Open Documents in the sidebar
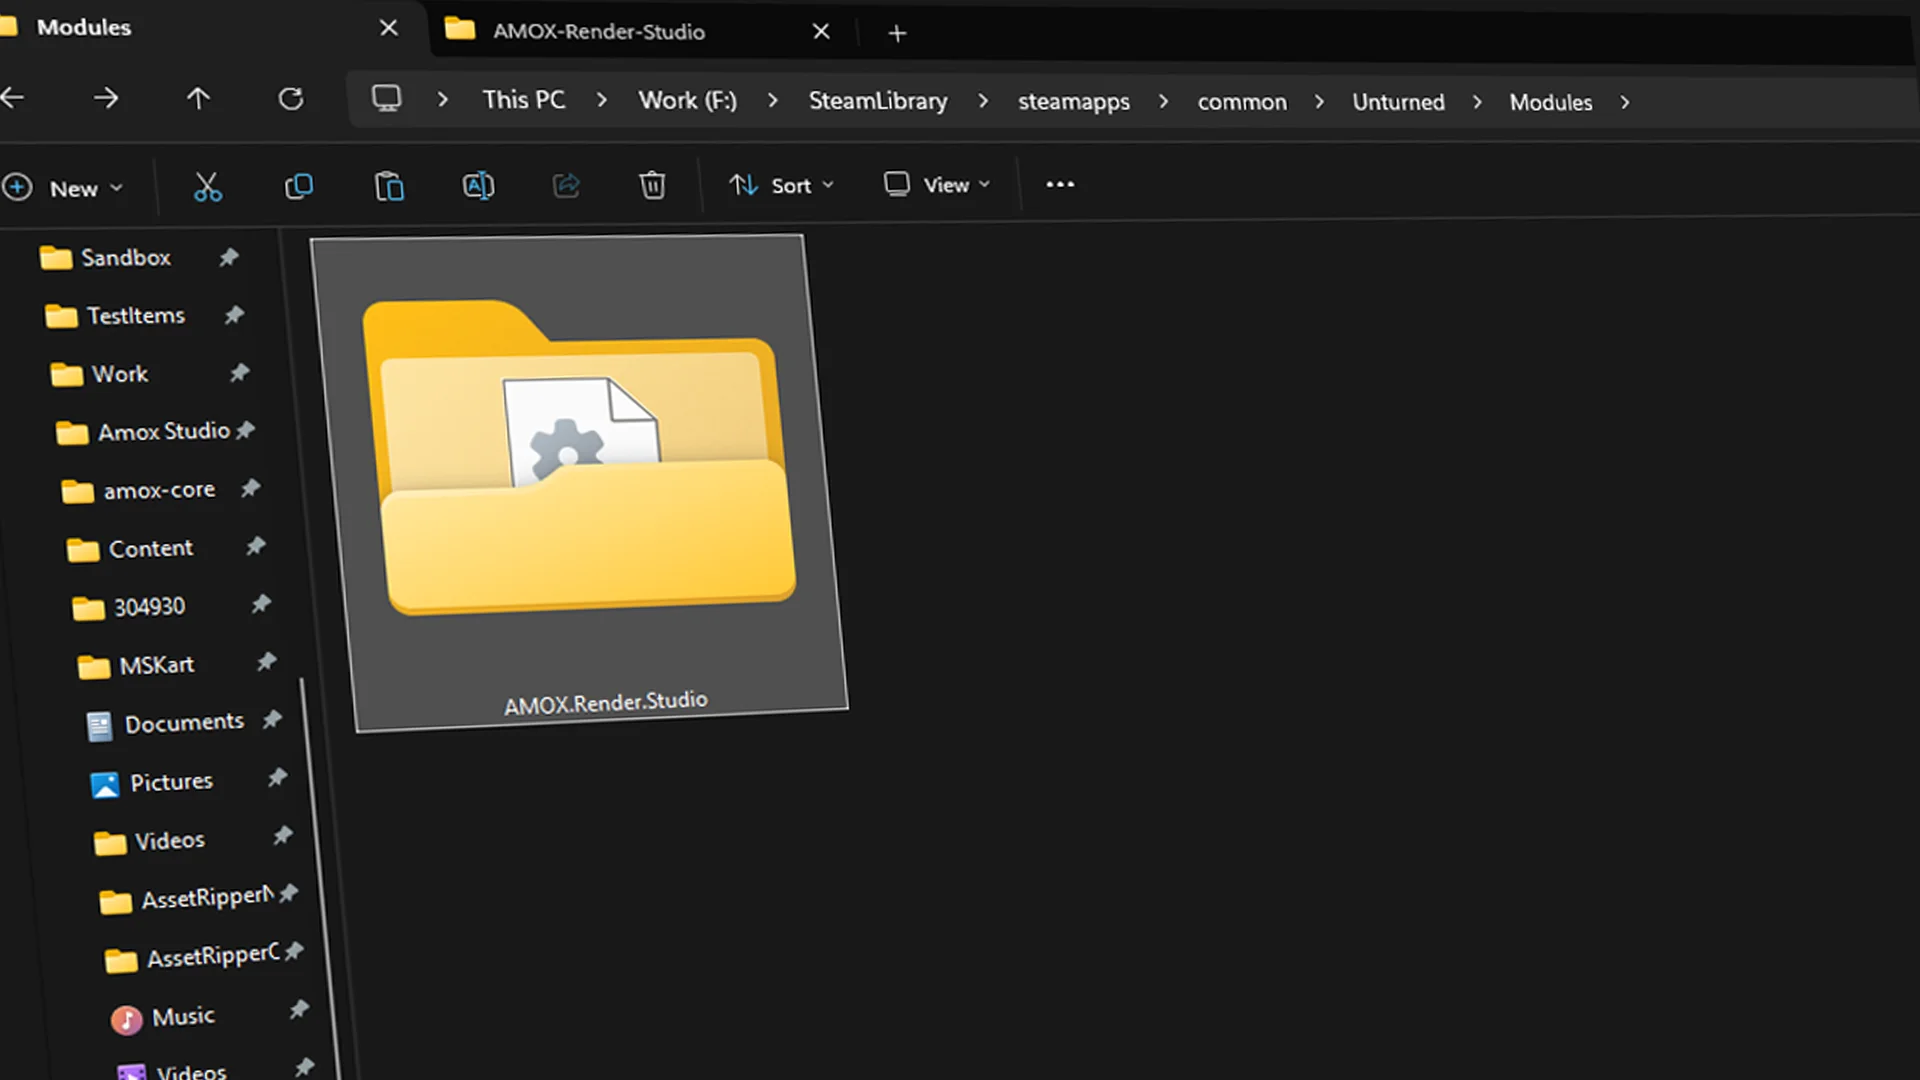Screen dimensions: 1920x1080 pyautogui.click(x=165, y=723)
